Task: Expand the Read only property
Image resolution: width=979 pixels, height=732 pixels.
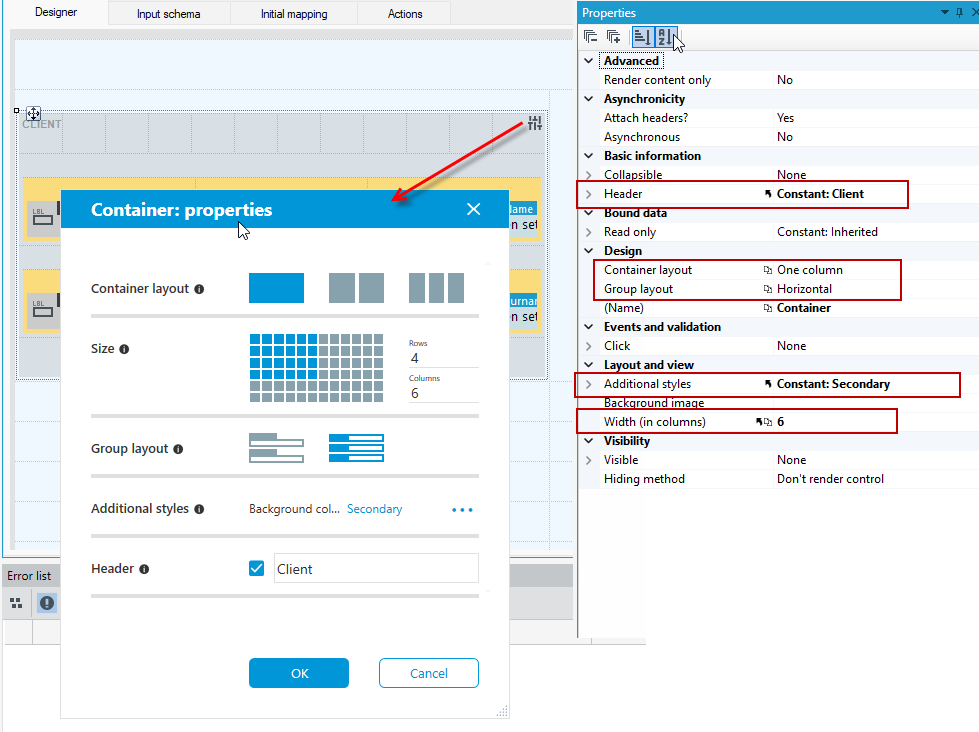Action: (x=588, y=232)
